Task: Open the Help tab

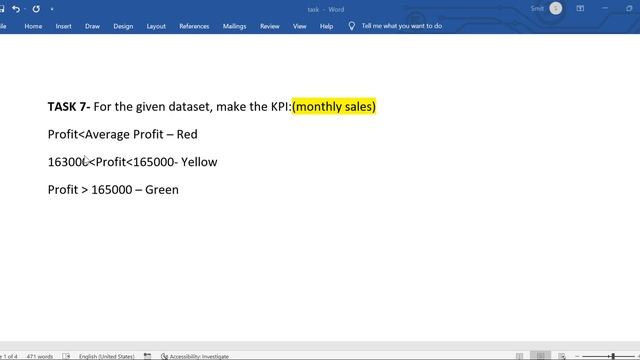Action: coord(326,26)
